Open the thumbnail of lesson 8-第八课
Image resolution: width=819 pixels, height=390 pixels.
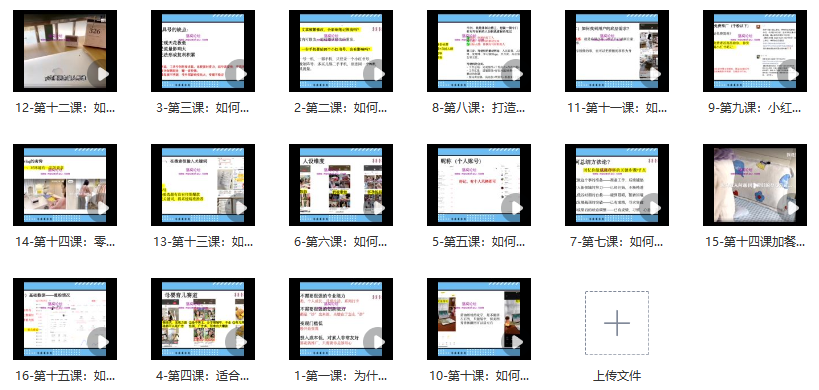tap(479, 51)
